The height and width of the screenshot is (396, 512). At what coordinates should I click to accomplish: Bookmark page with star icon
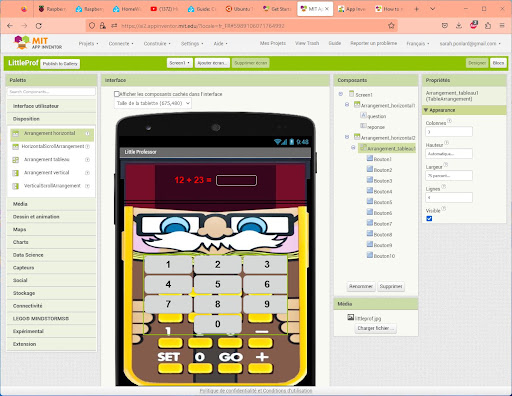click(x=391, y=26)
